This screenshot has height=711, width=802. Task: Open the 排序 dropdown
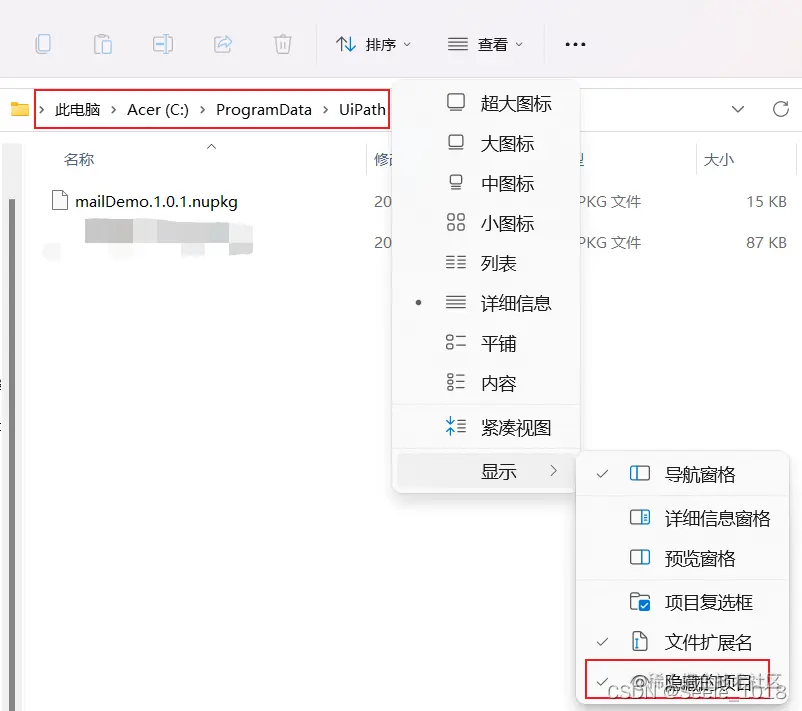(x=374, y=44)
